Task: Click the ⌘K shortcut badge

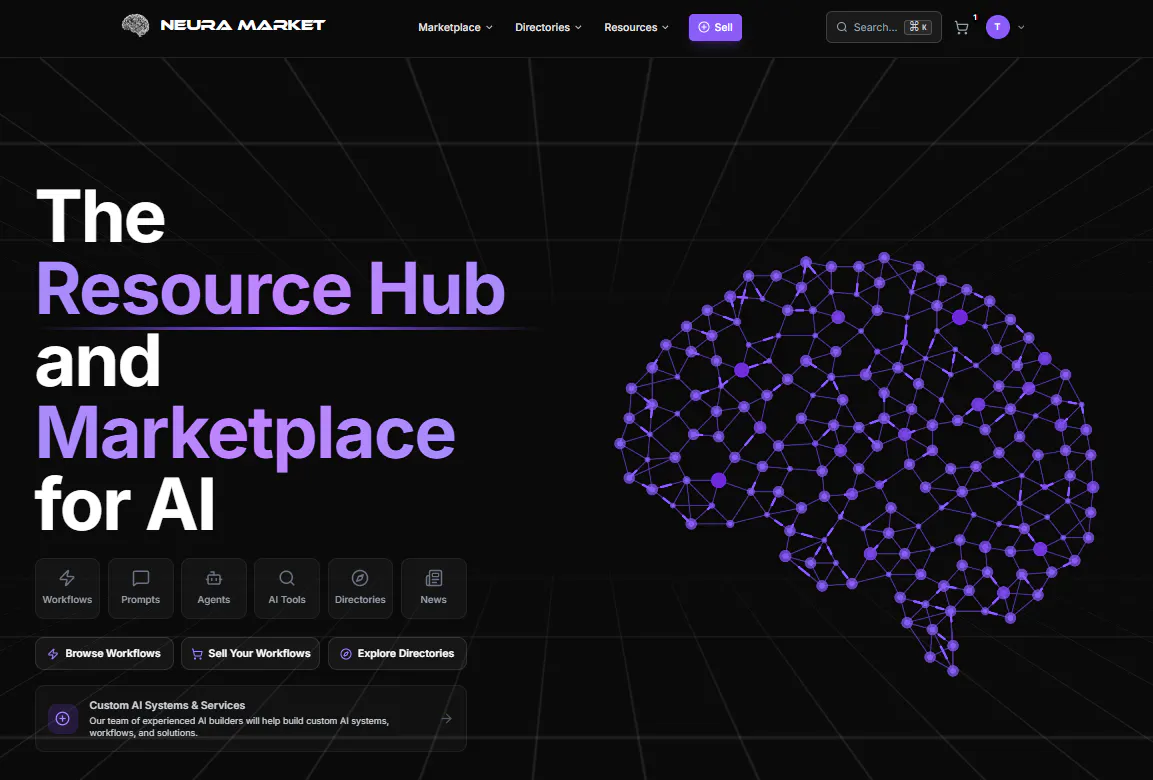Action: tap(918, 27)
